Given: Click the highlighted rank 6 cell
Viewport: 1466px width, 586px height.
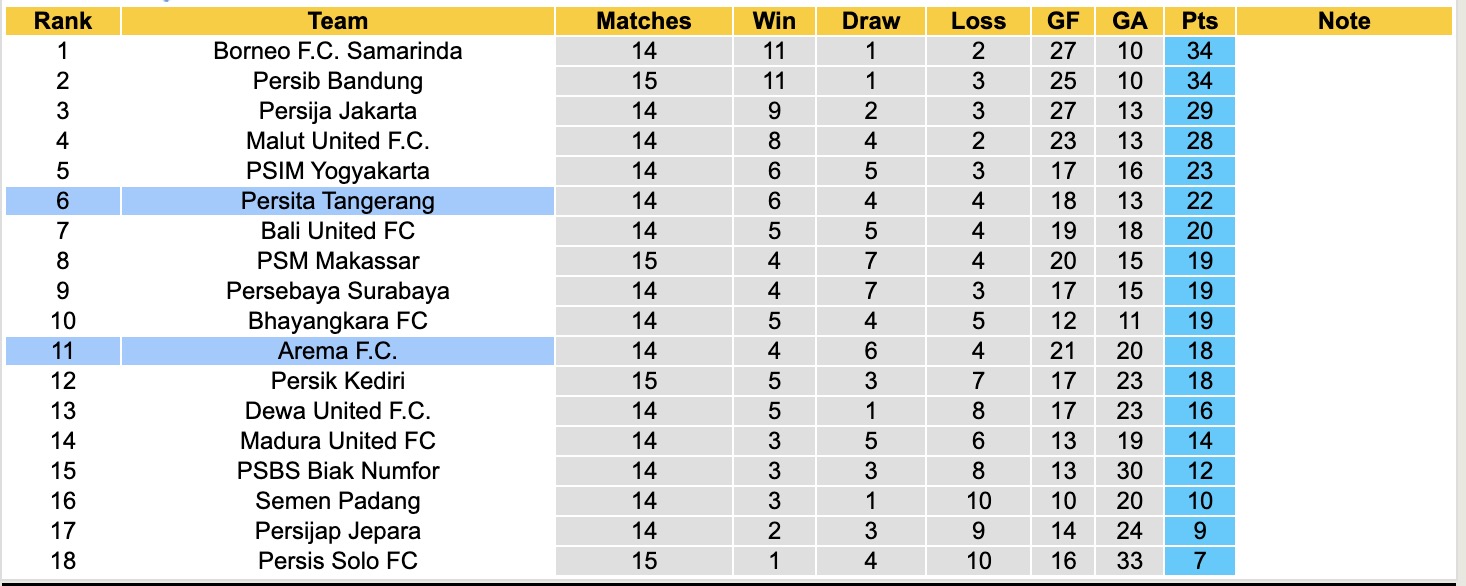Looking at the screenshot, I should (x=62, y=201).
